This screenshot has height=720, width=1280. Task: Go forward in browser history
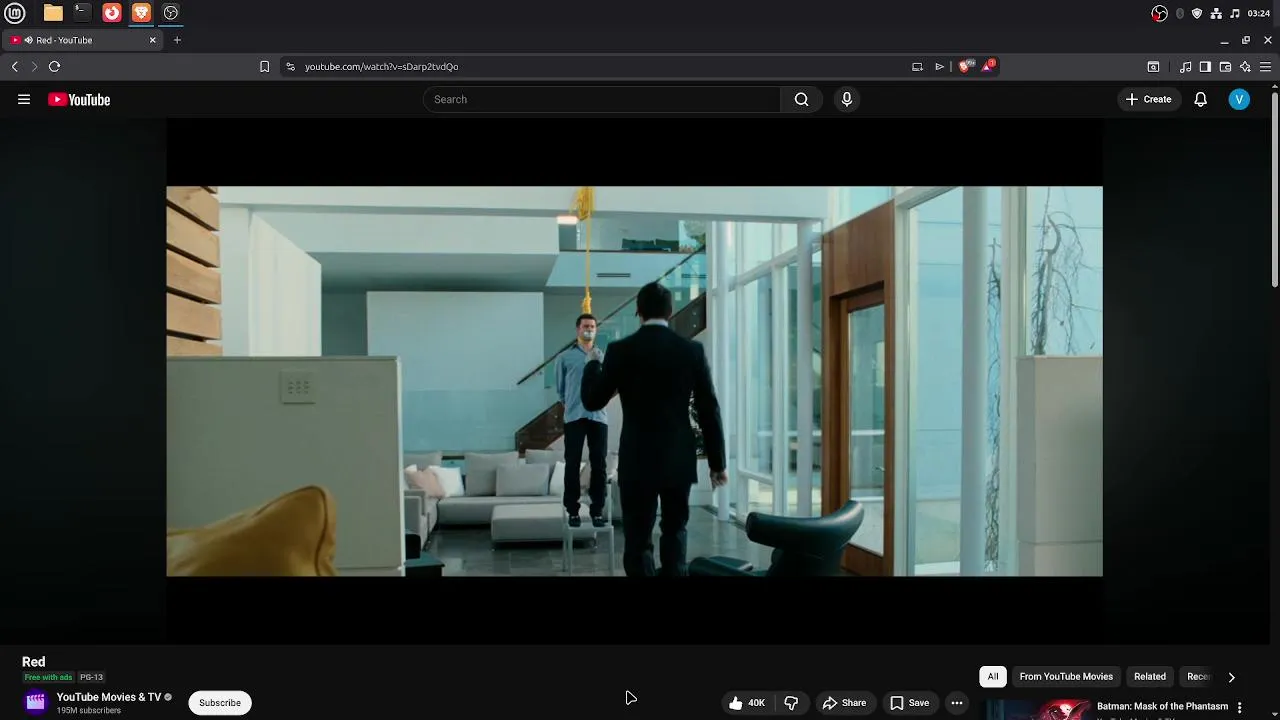click(x=34, y=66)
